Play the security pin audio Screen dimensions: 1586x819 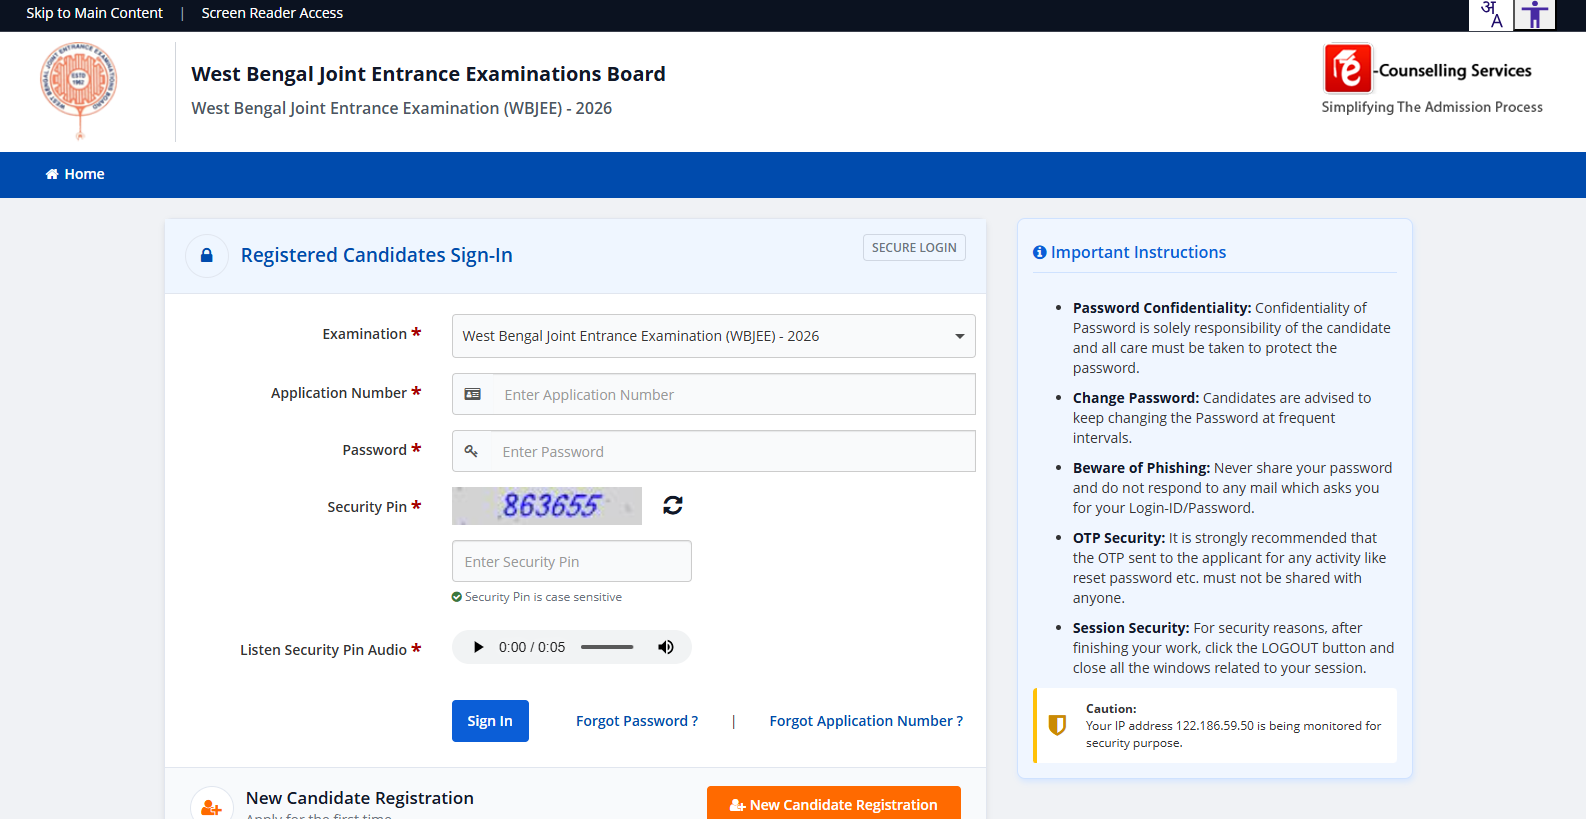478,647
